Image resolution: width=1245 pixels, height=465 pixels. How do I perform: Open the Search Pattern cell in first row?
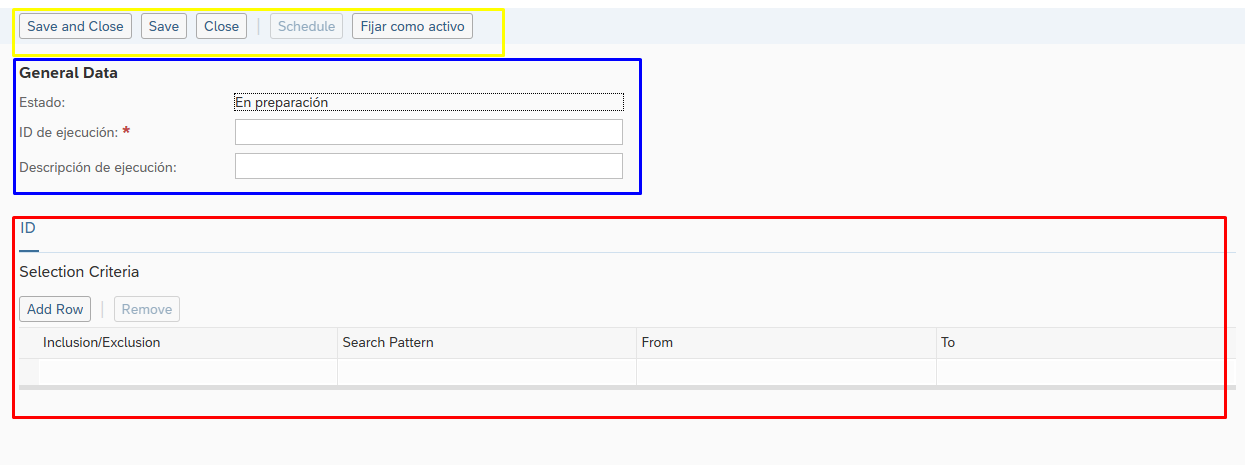tap(486, 372)
